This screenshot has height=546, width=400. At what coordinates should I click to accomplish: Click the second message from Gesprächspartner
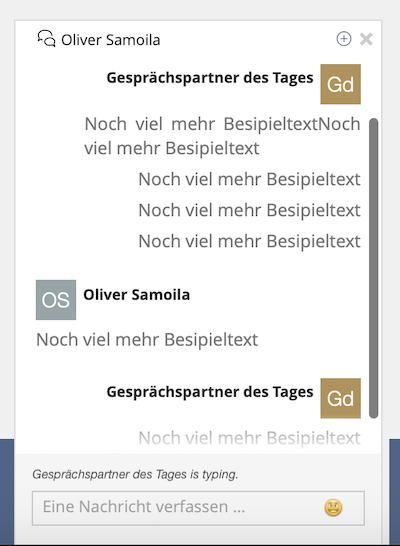pyautogui.click(x=249, y=179)
